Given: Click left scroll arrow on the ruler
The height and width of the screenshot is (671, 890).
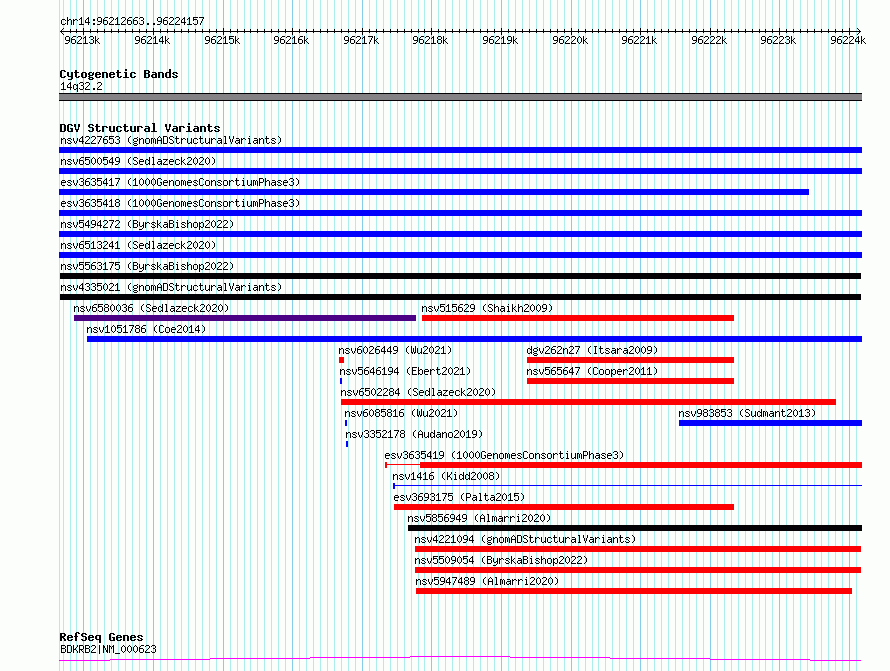Looking at the screenshot, I should (62, 31).
